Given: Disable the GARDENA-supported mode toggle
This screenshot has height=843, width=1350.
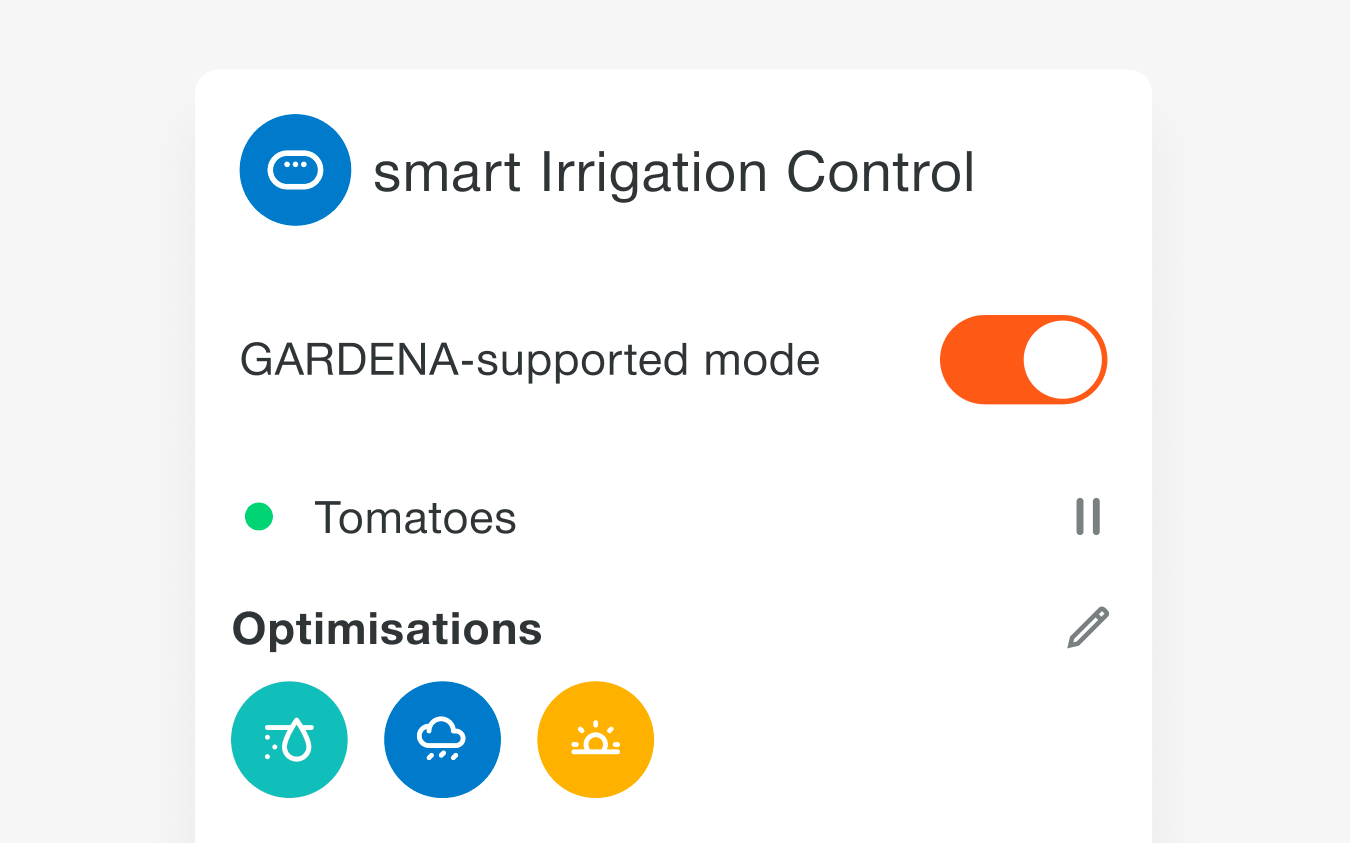Looking at the screenshot, I should tap(1023, 360).
